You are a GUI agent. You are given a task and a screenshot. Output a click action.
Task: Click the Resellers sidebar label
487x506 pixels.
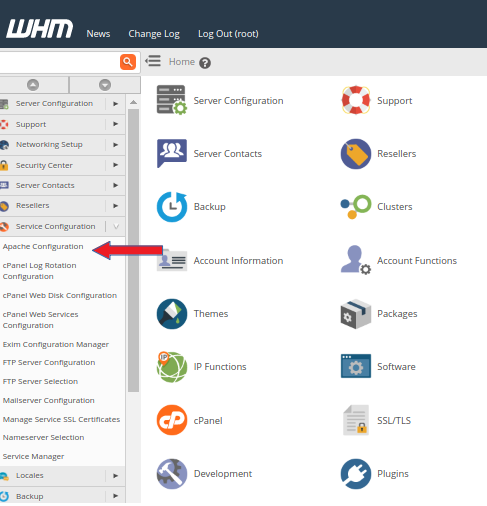(33, 206)
